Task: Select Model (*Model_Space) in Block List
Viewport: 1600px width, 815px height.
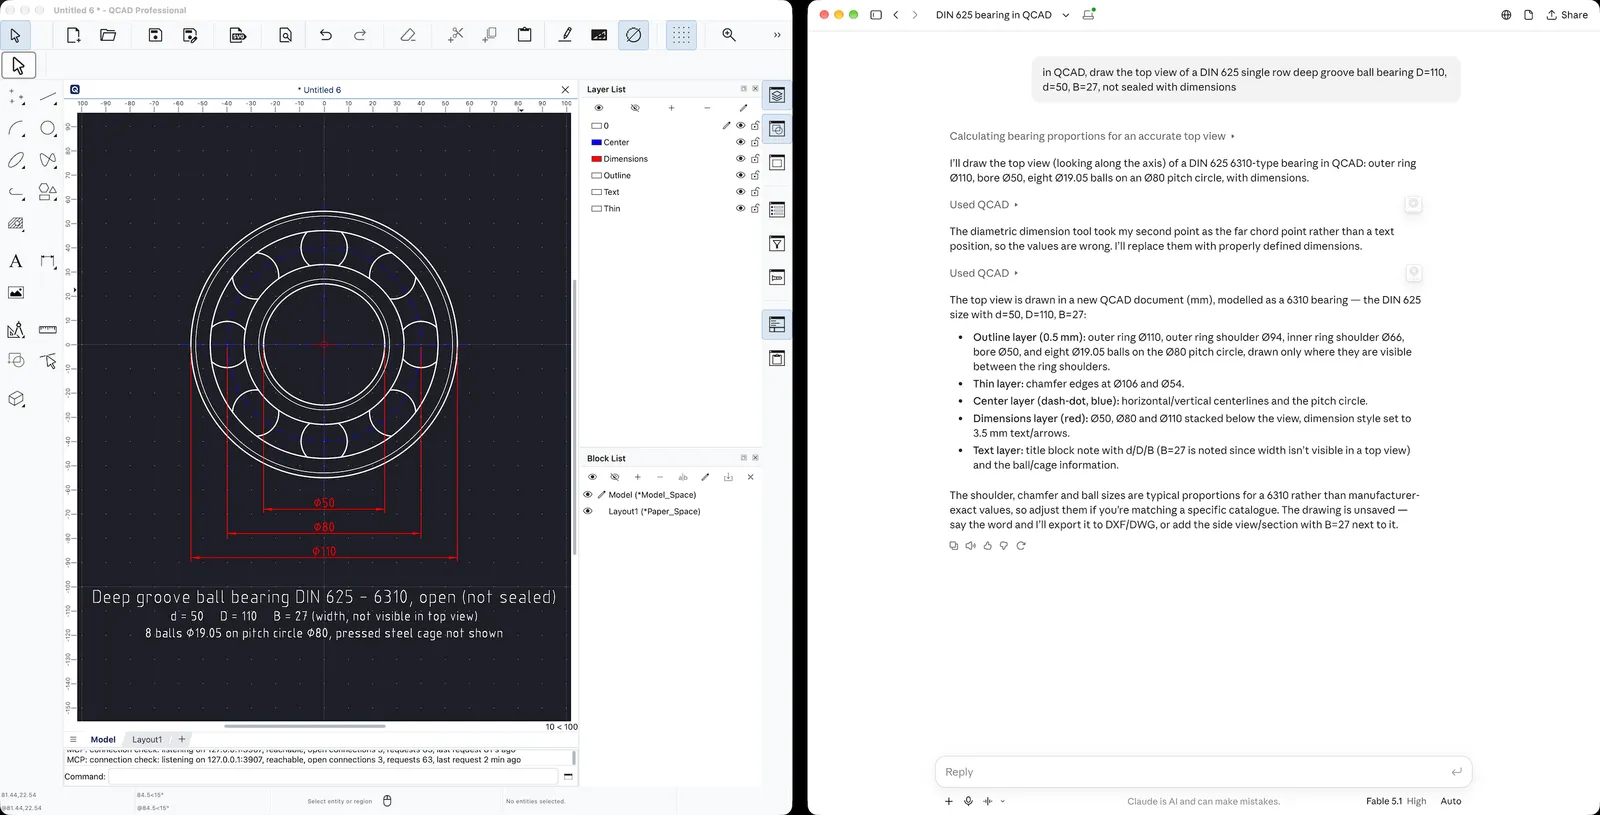Action: coord(652,495)
